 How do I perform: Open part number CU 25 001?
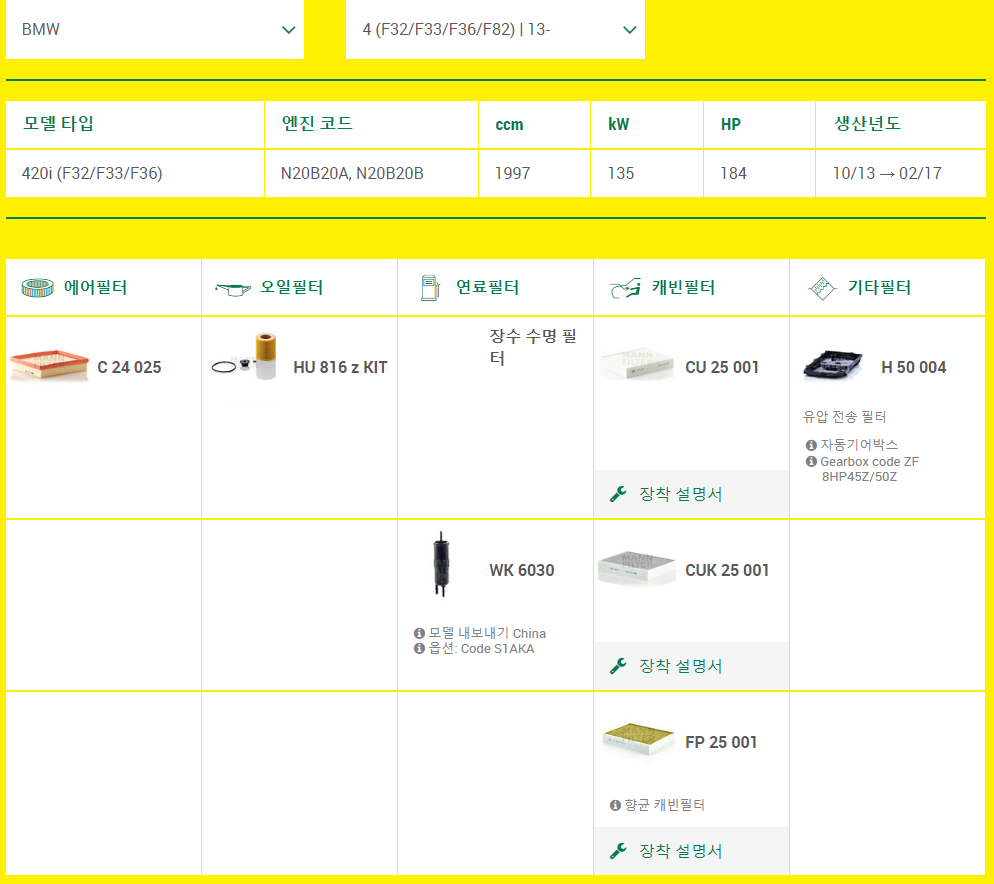tap(722, 367)
